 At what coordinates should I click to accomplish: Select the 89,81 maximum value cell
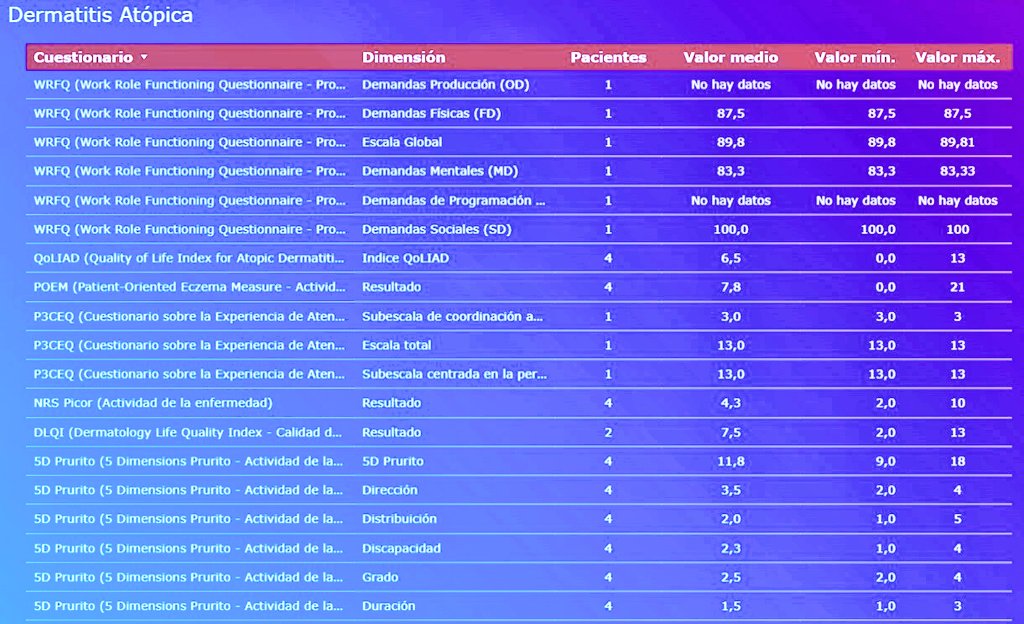(957, 142)
